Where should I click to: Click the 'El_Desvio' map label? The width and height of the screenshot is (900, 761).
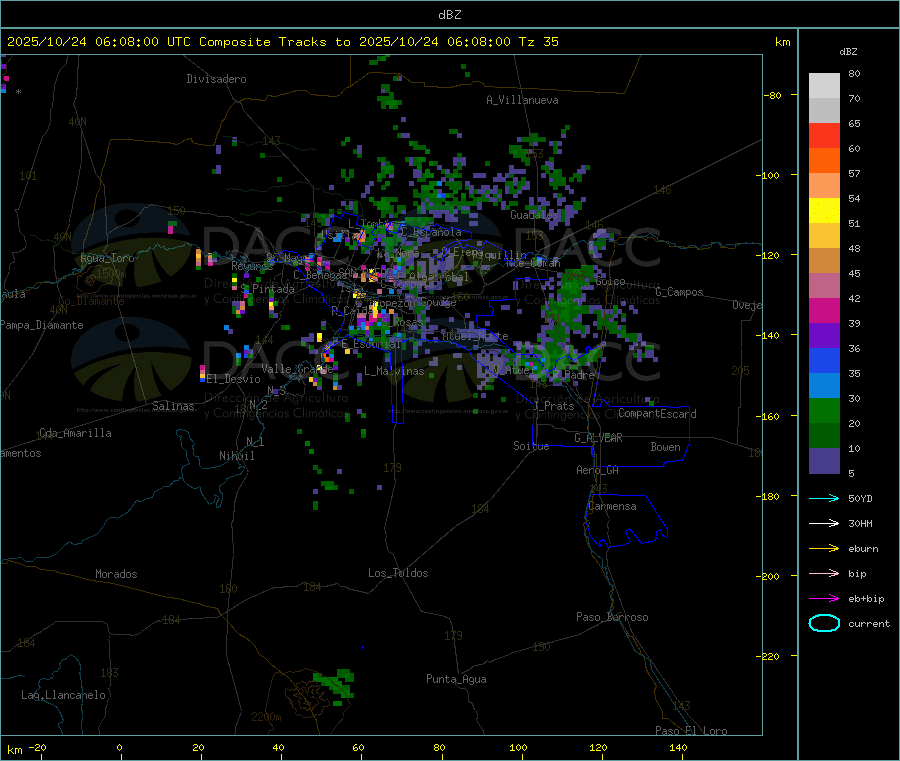point(234,379)
